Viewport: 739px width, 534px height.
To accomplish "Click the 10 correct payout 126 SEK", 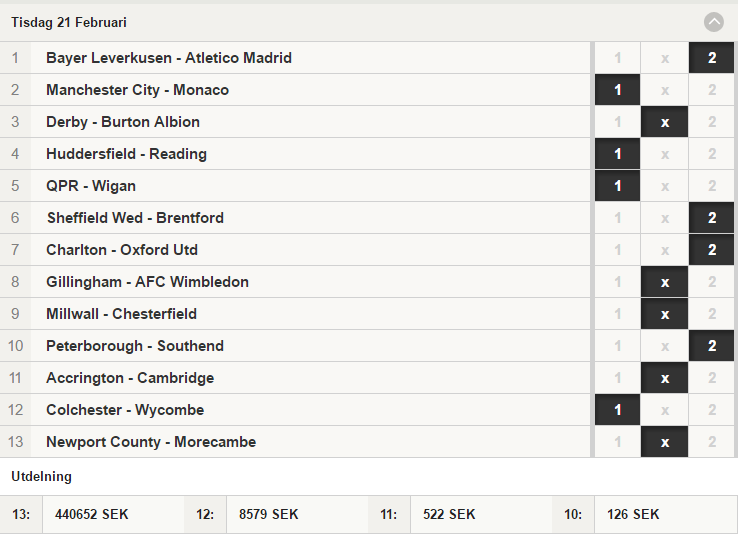I will coord(633,514).
